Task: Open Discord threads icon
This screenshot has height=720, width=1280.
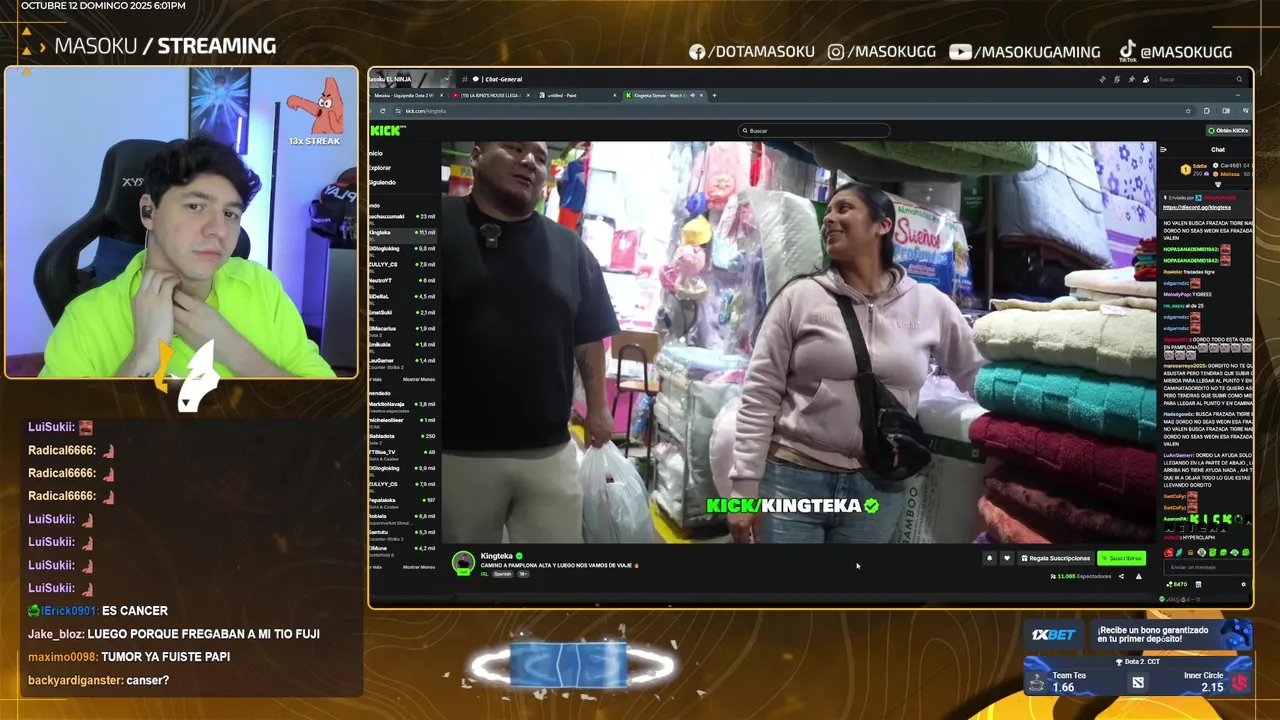Action: pos(1103,79)
